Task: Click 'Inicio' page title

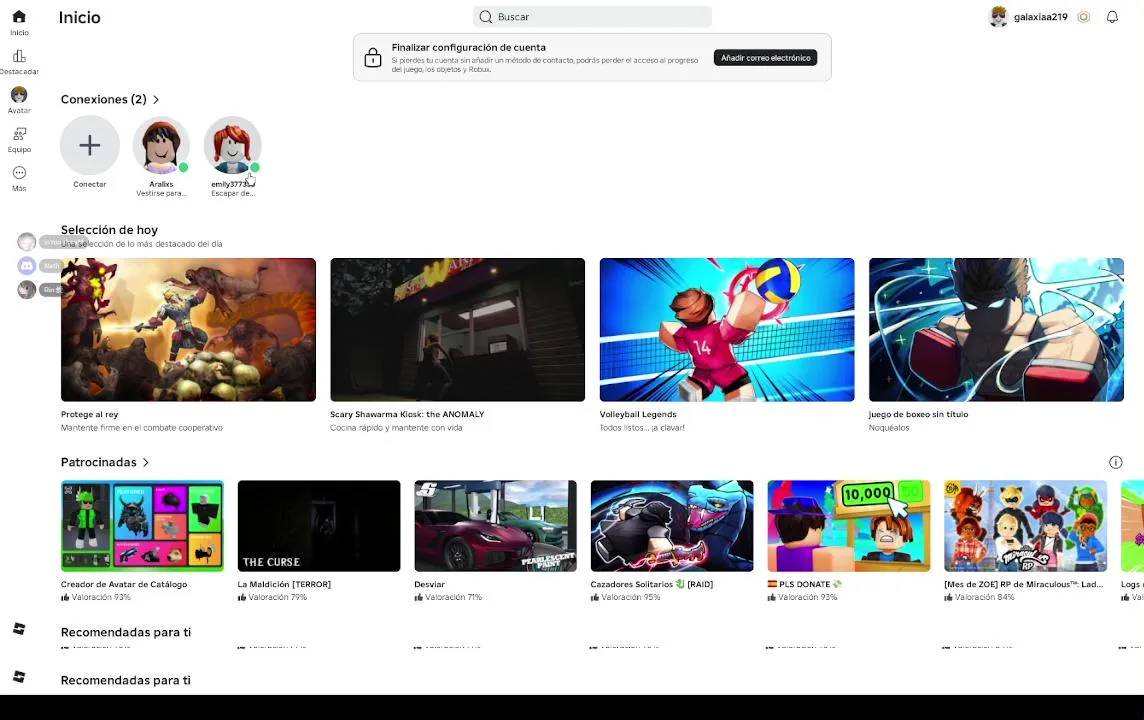Action: pos(80,18)
